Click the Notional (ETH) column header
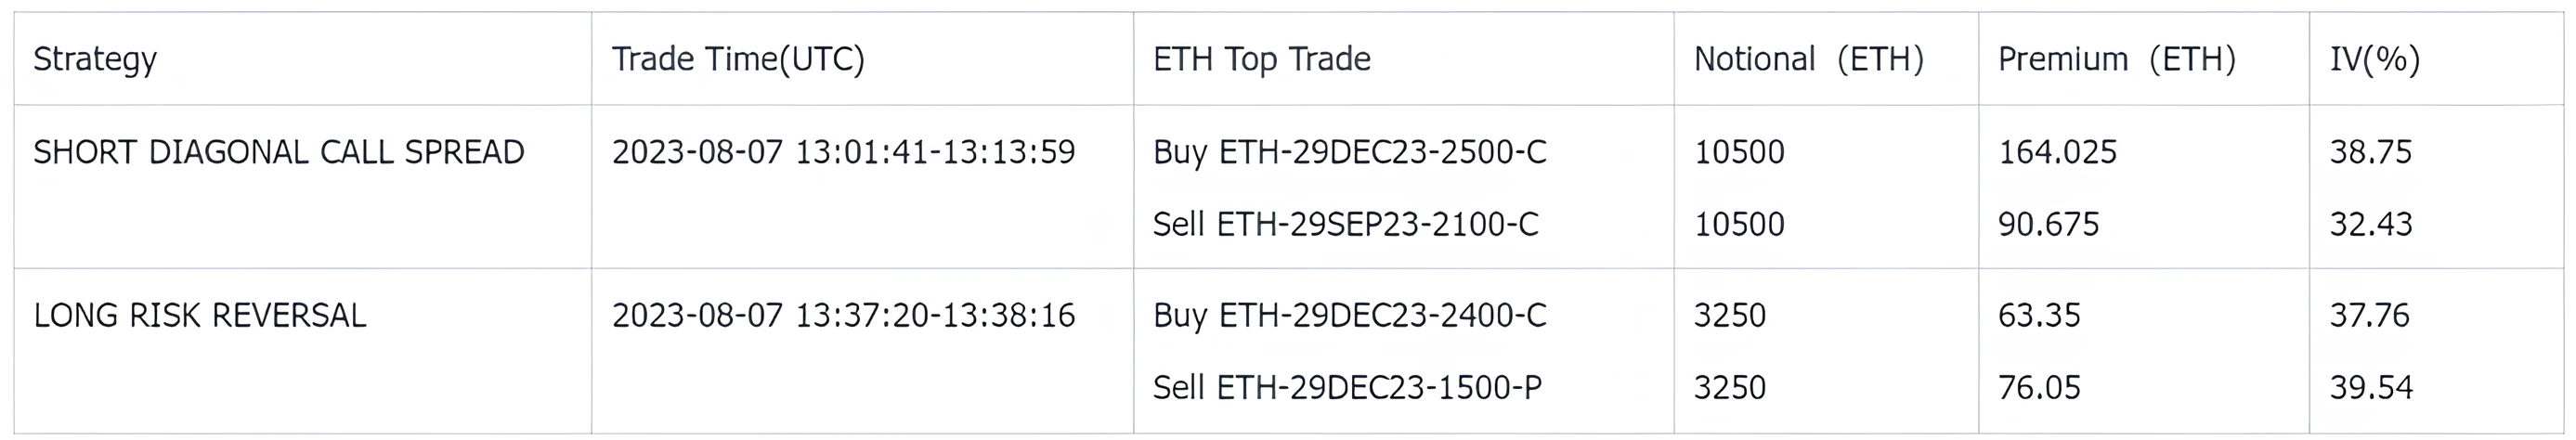 point(1808,59)
